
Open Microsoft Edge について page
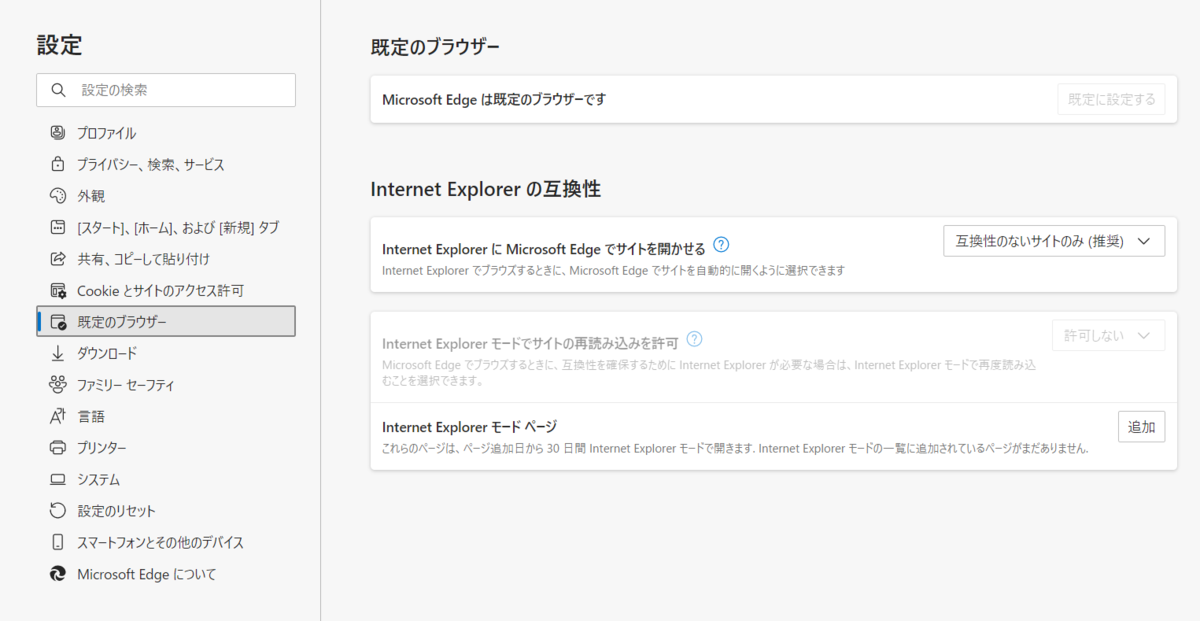(166, 574)
